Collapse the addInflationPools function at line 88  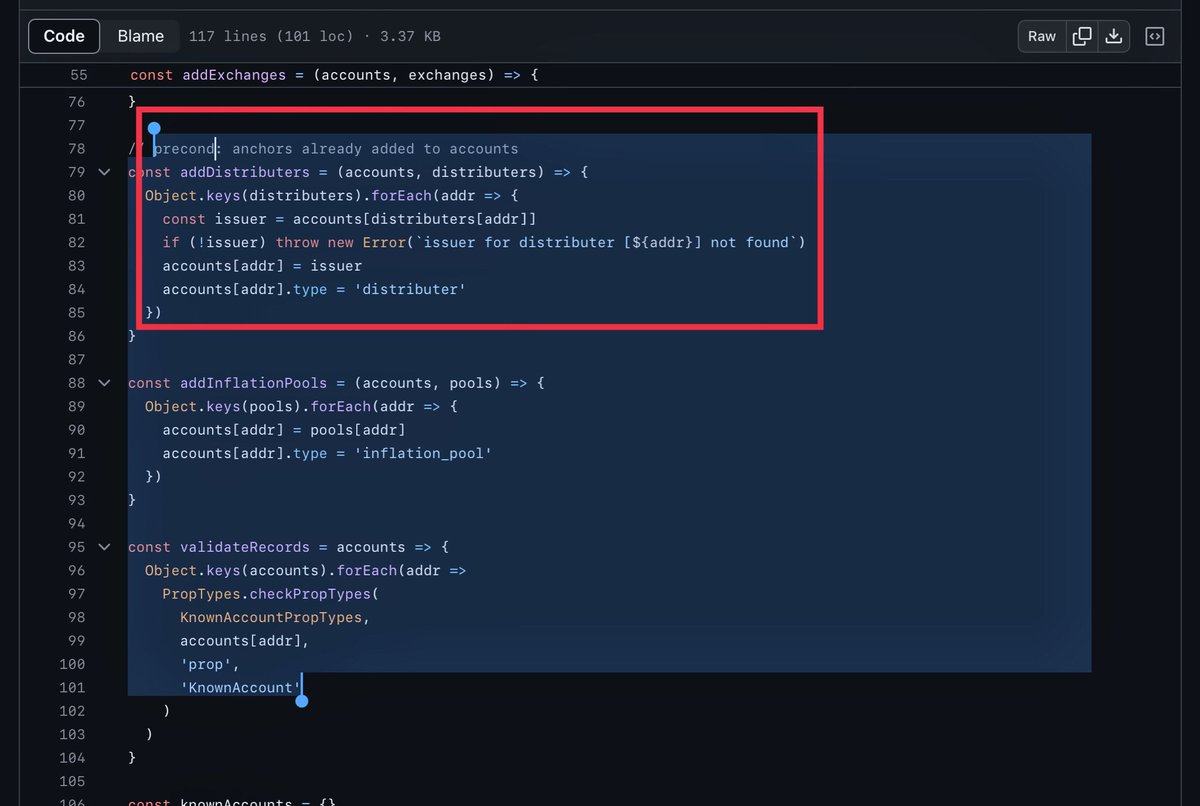104,383
